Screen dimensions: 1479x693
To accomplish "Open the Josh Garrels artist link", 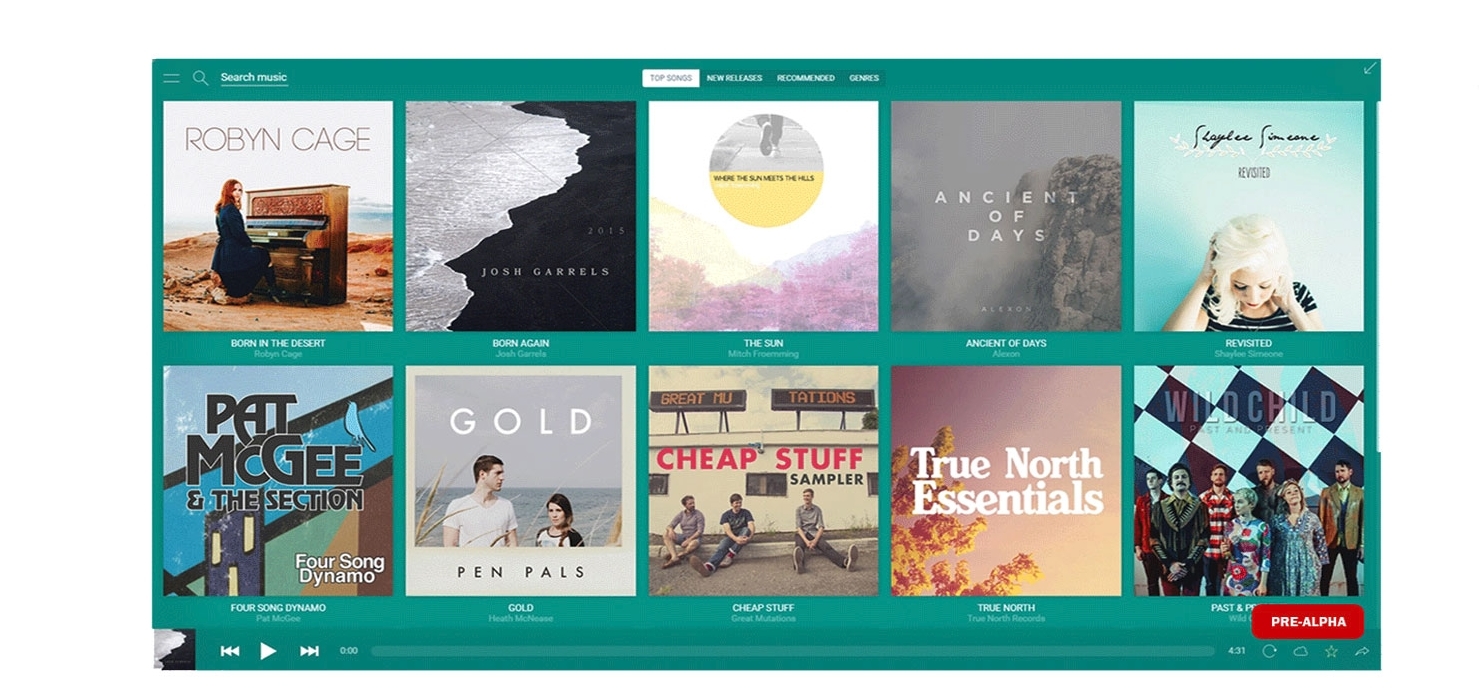I will tap(520, 354).
